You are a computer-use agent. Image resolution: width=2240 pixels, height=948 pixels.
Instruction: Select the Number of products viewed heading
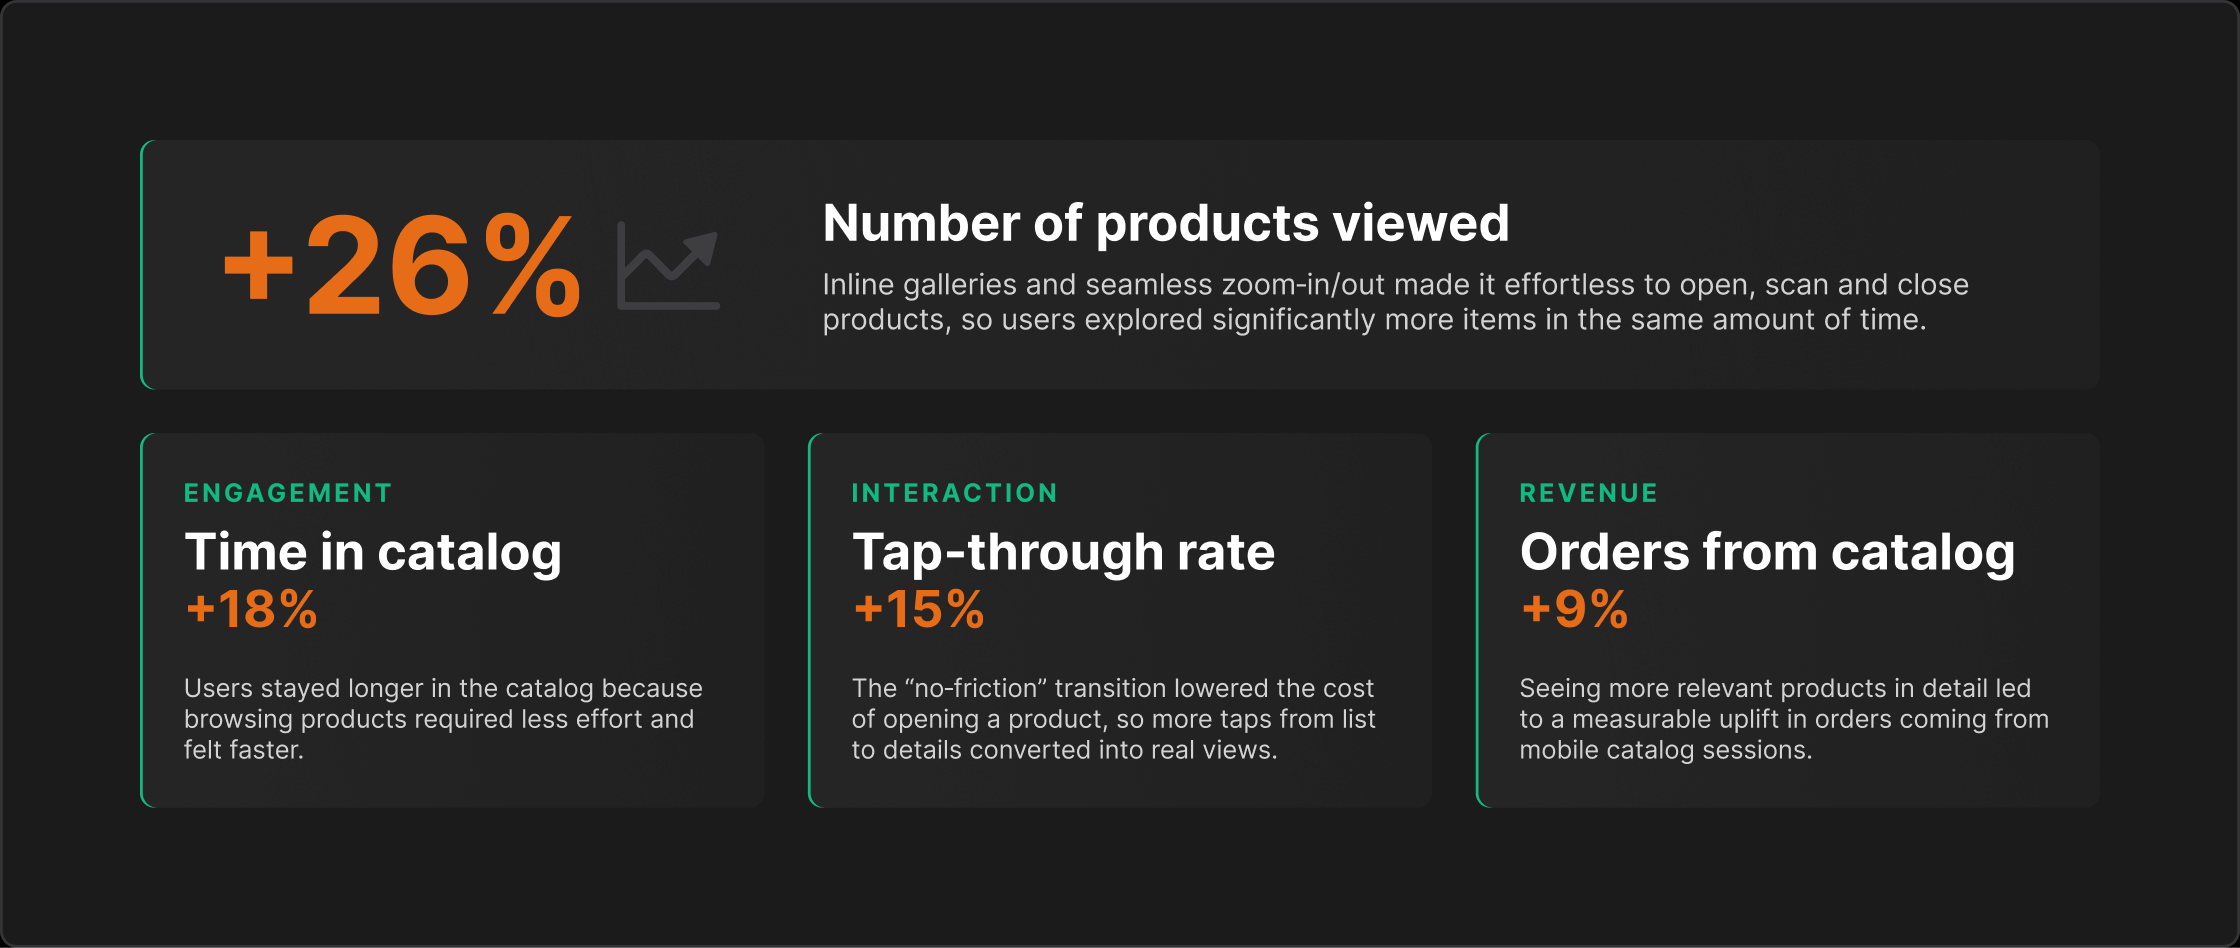pos(1166,224)
